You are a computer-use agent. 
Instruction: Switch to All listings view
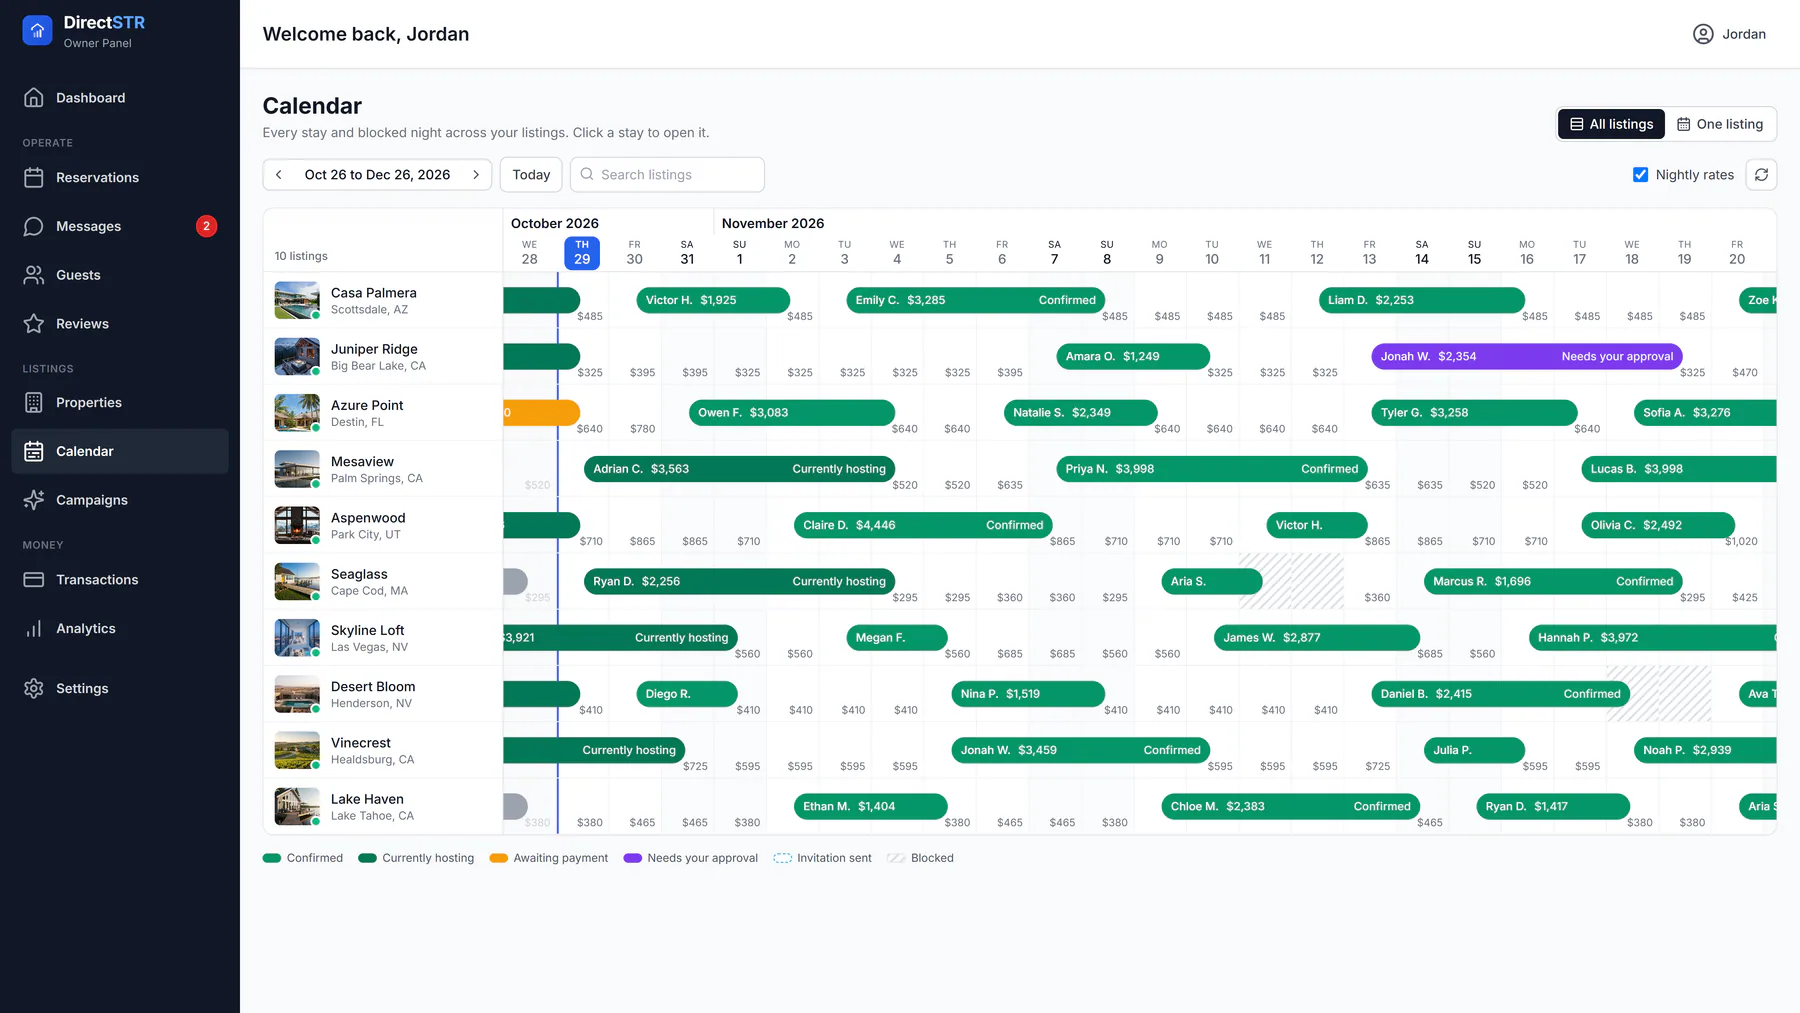point(1611,124)
